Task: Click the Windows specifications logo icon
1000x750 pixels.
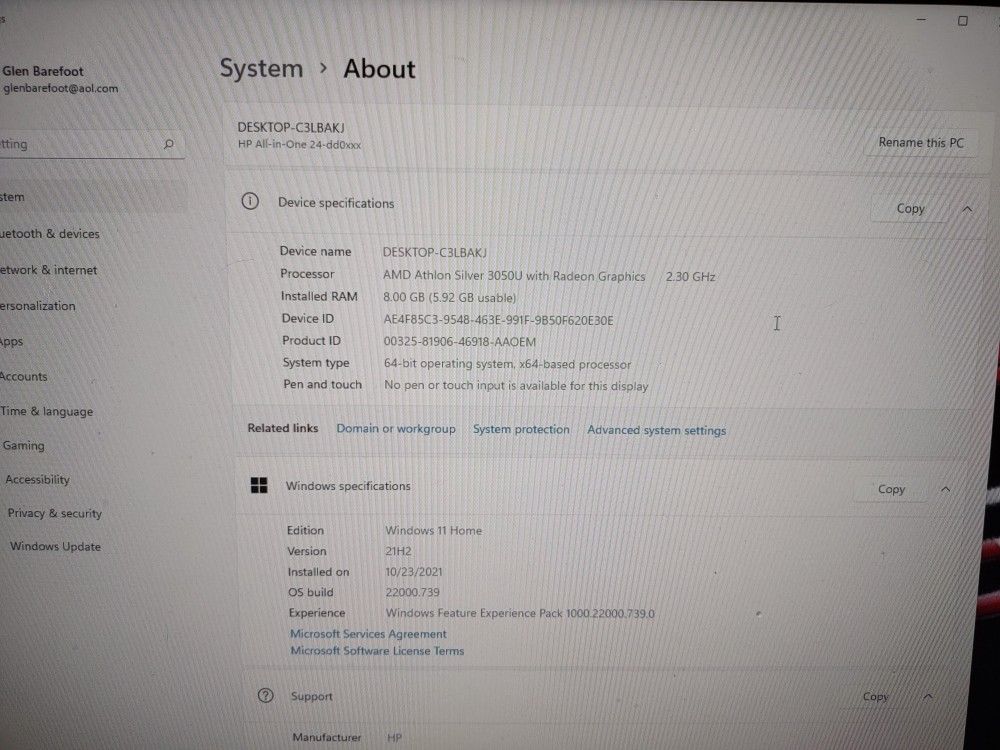Action: click(259, 485)
